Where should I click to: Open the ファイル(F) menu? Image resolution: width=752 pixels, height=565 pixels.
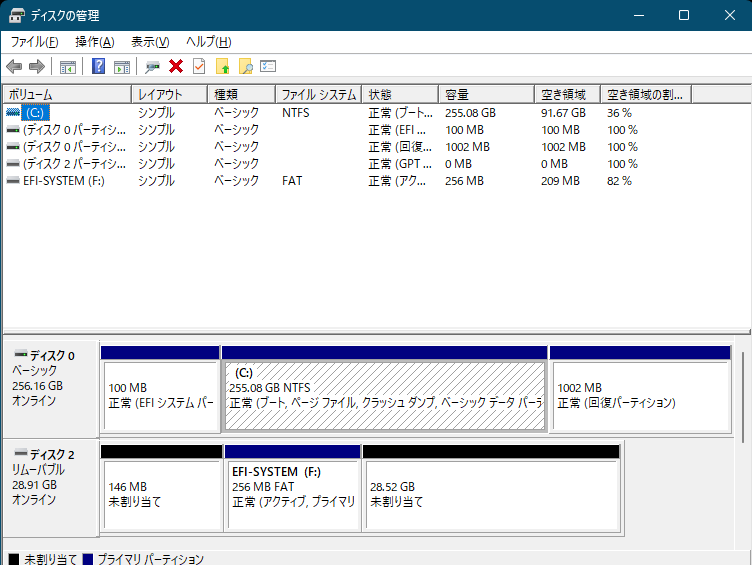pos(34,42)
